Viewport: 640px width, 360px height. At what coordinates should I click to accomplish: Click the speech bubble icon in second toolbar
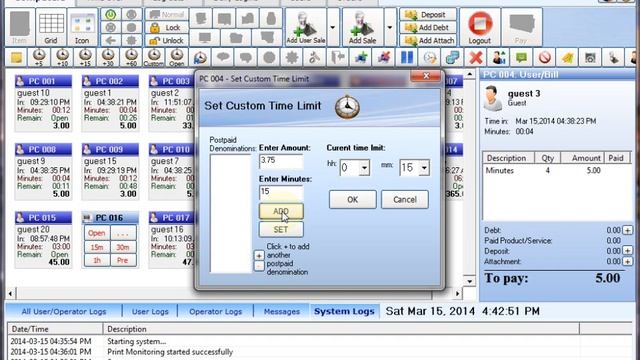pyautogui.click(x=223, y=58)
